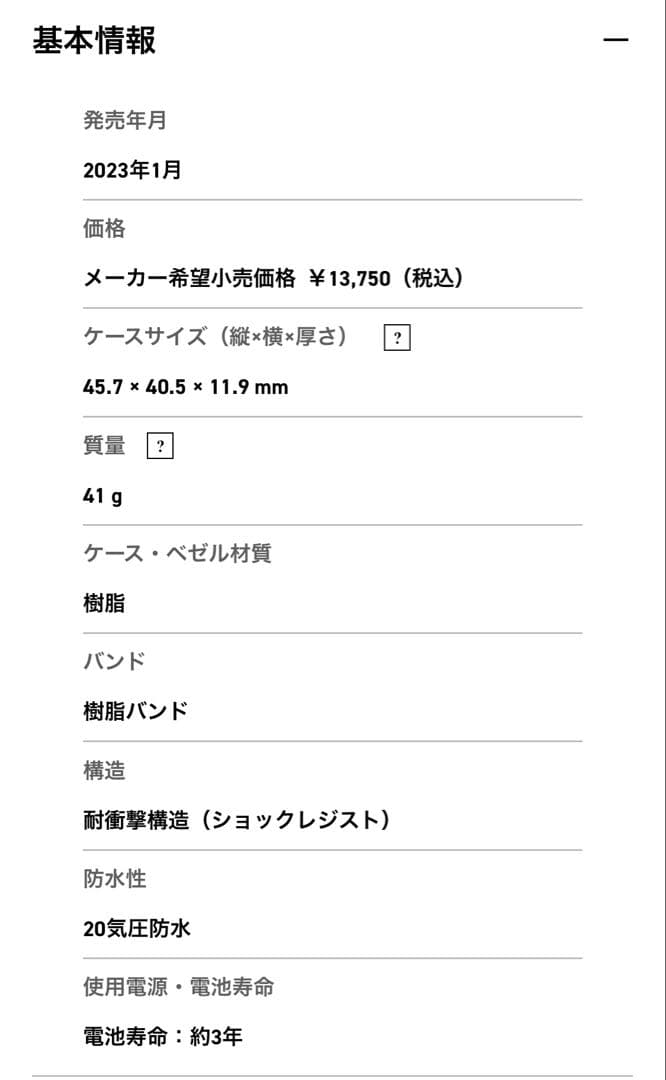Select the 発売年月 label
This screenshot has height=1080, width=666.
coord(124,121)
